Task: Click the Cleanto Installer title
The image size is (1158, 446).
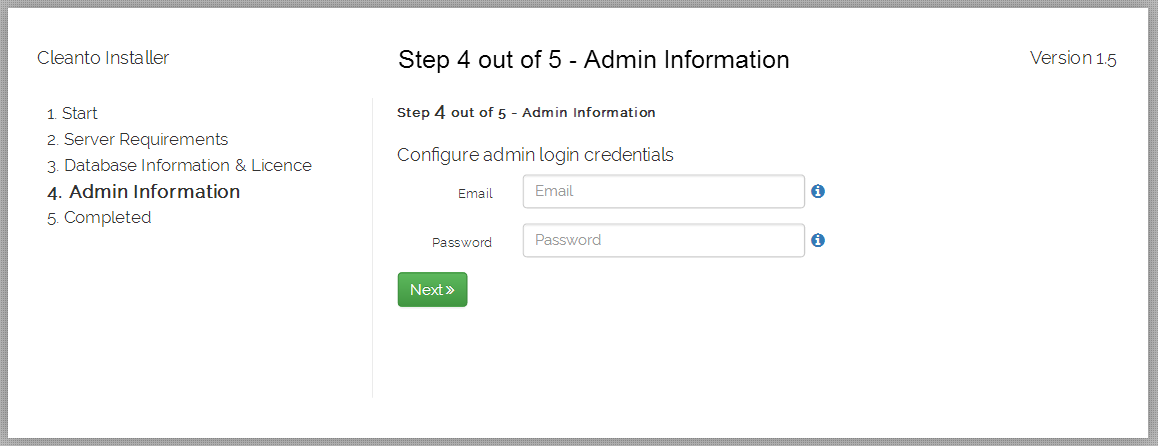Action: coord(103,58)
